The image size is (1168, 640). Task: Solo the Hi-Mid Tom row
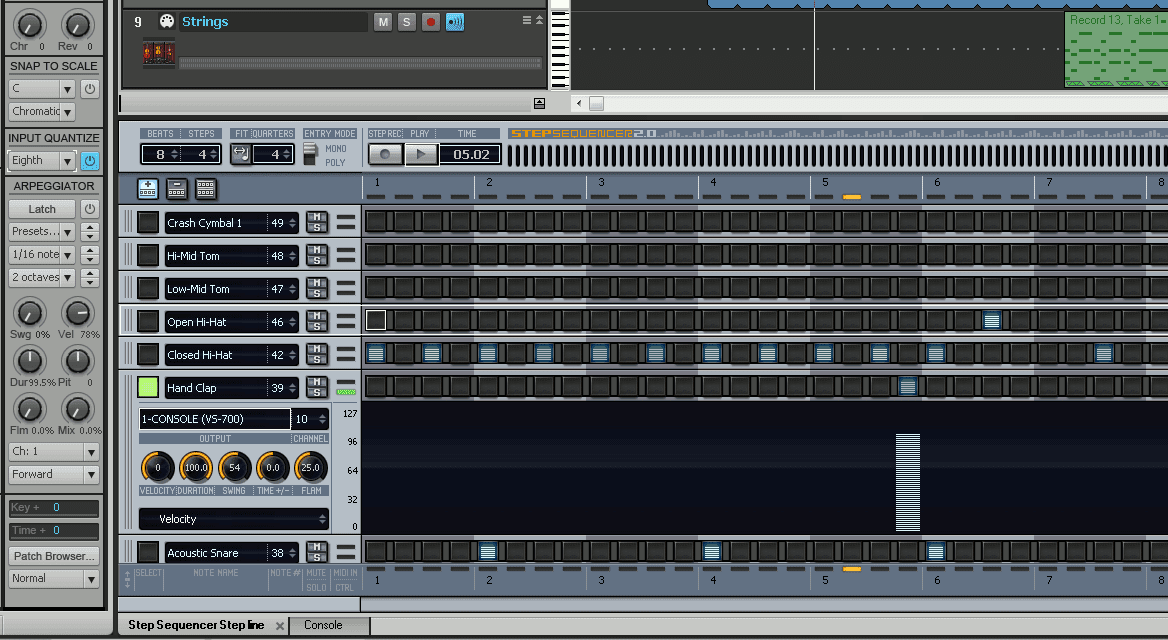pos(317,261)
